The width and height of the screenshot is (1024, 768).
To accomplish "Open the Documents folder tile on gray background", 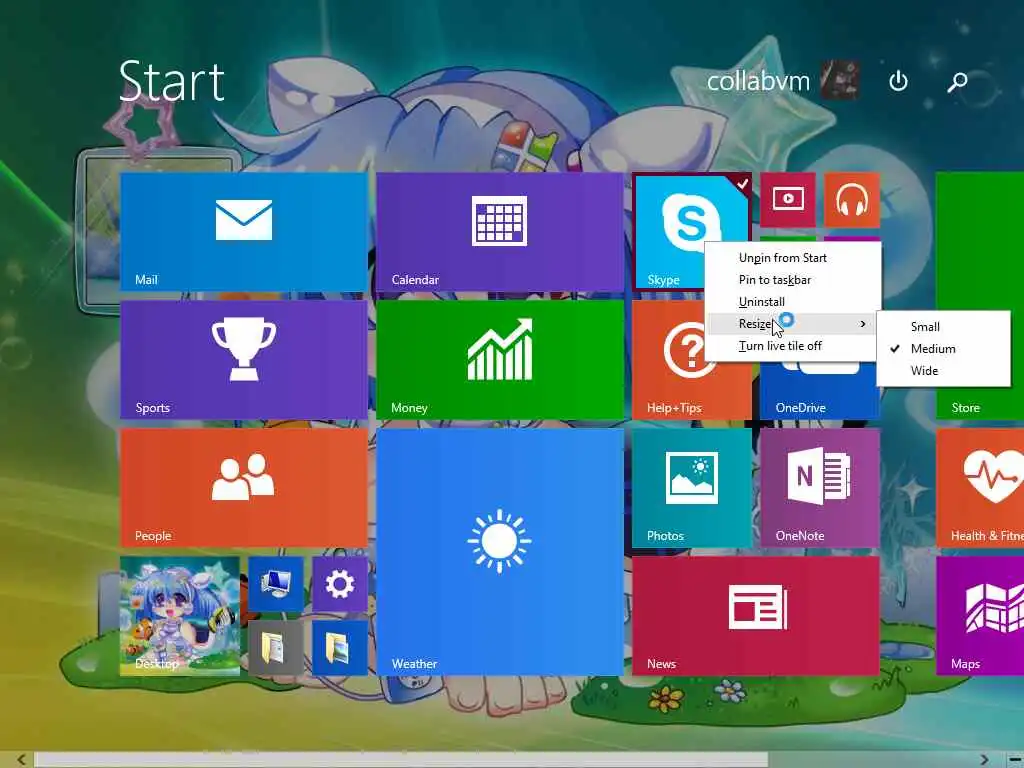I will point(276,648).
